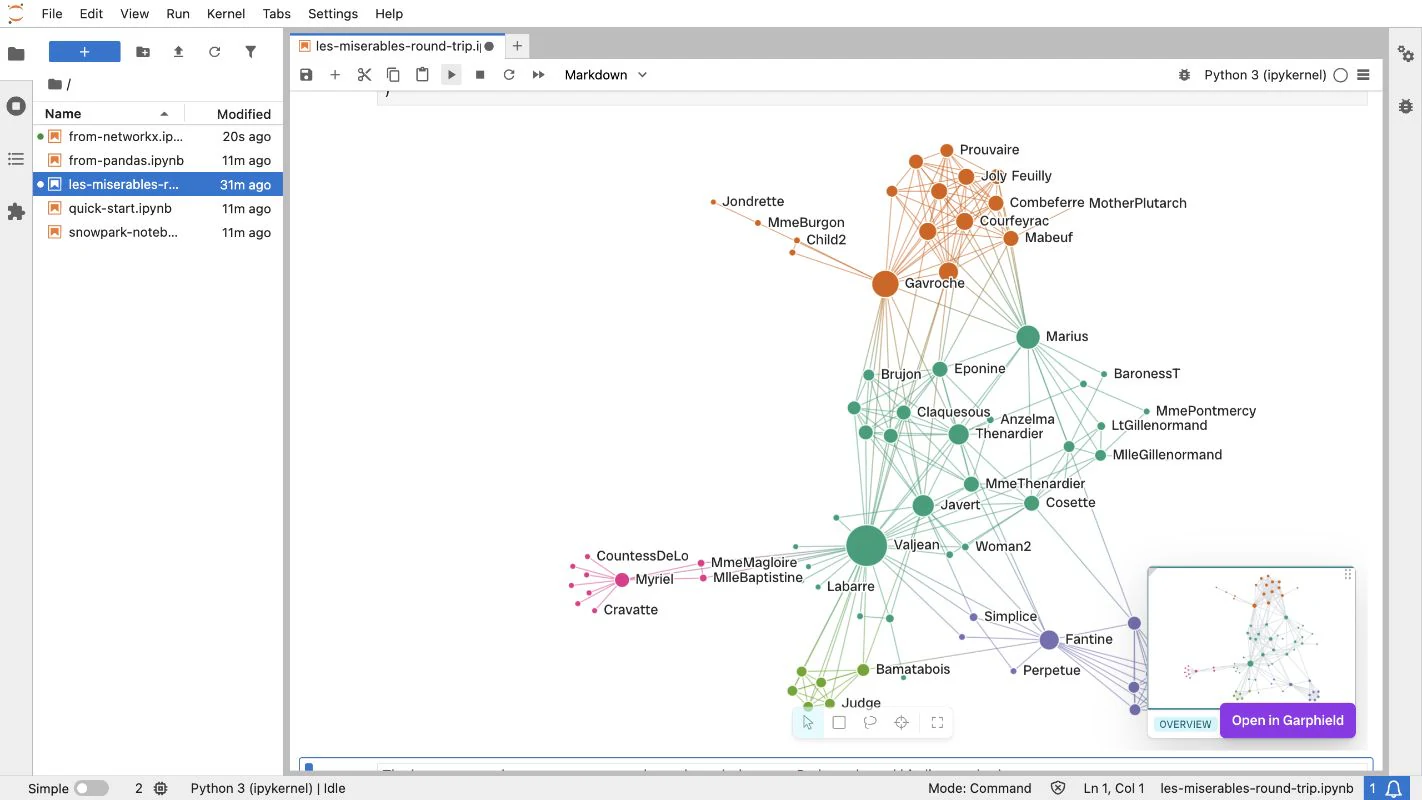Viewport: 1422px width, 800px height.
Task: Cut the selected cell with scissors icon
Action: click(364, 75)
